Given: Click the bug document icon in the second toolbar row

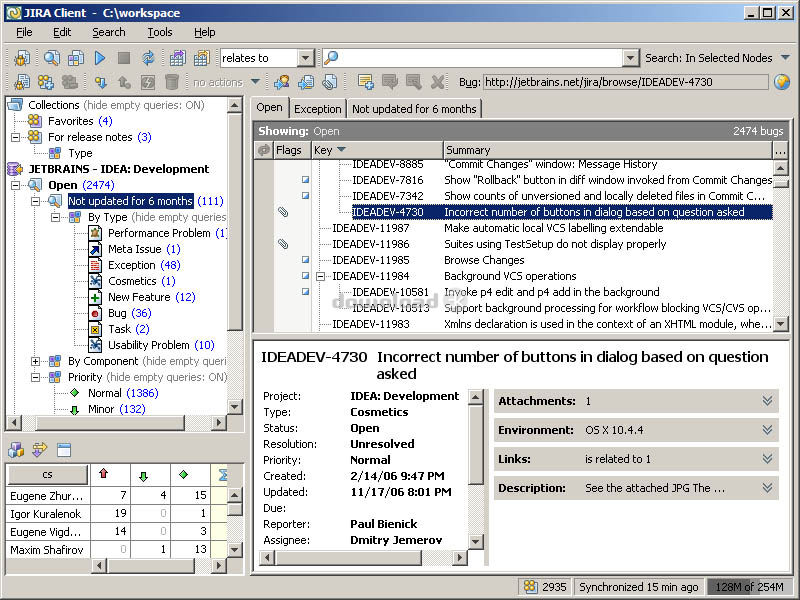Looking at the screenshot, I should 22,82.
